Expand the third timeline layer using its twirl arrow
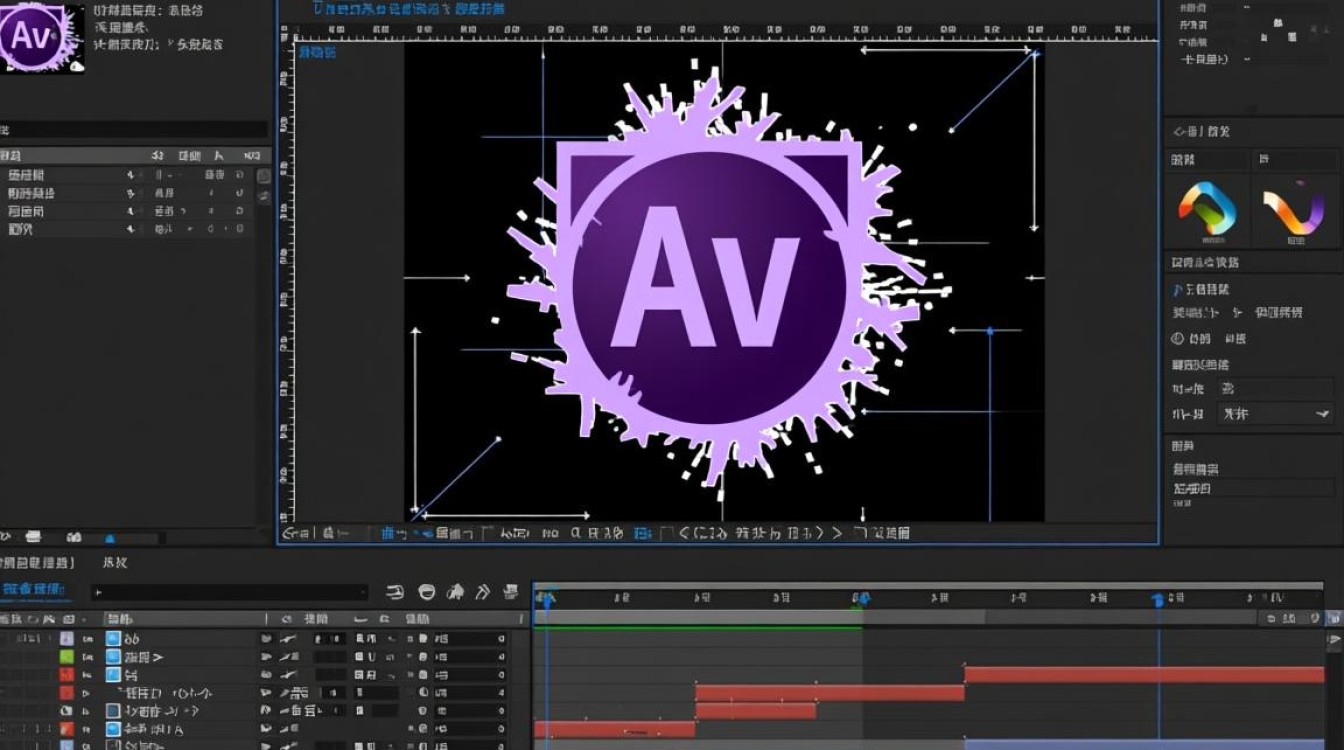The image size is (1344, 750). click(88, 675)
